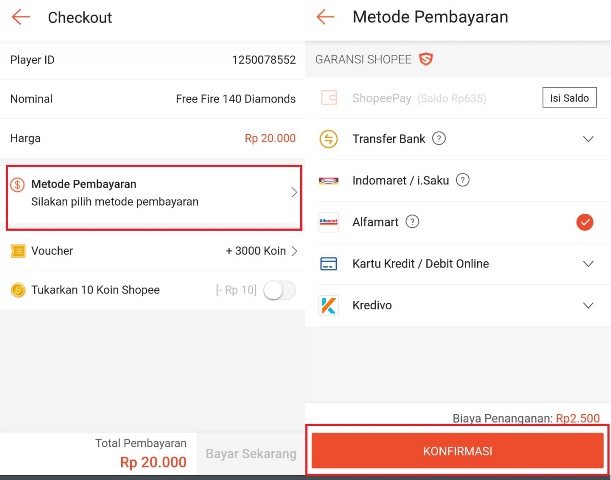Expand the Kartu Kredit / Debit Online options
Screen dimensions: 611x480
coord(588,264)
